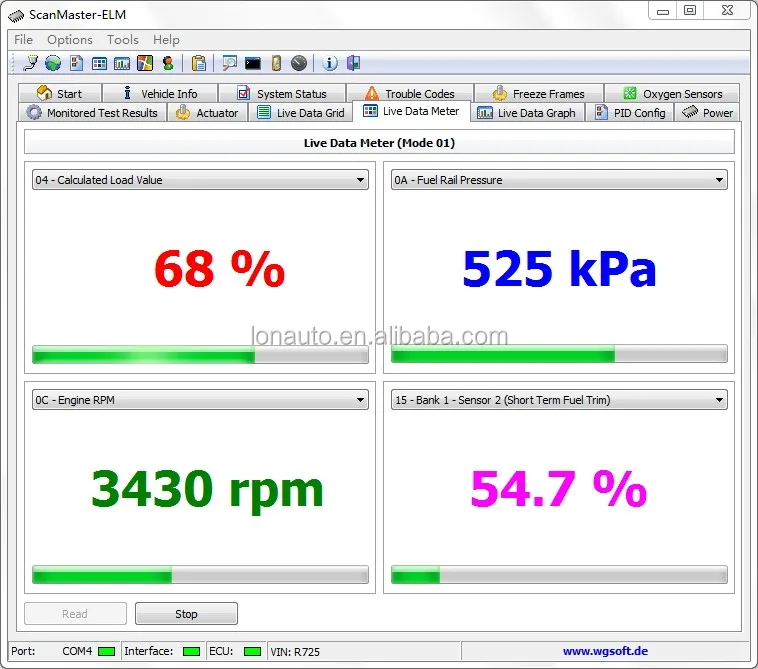
Task: Open the Start tab
Action: [59, 93]
